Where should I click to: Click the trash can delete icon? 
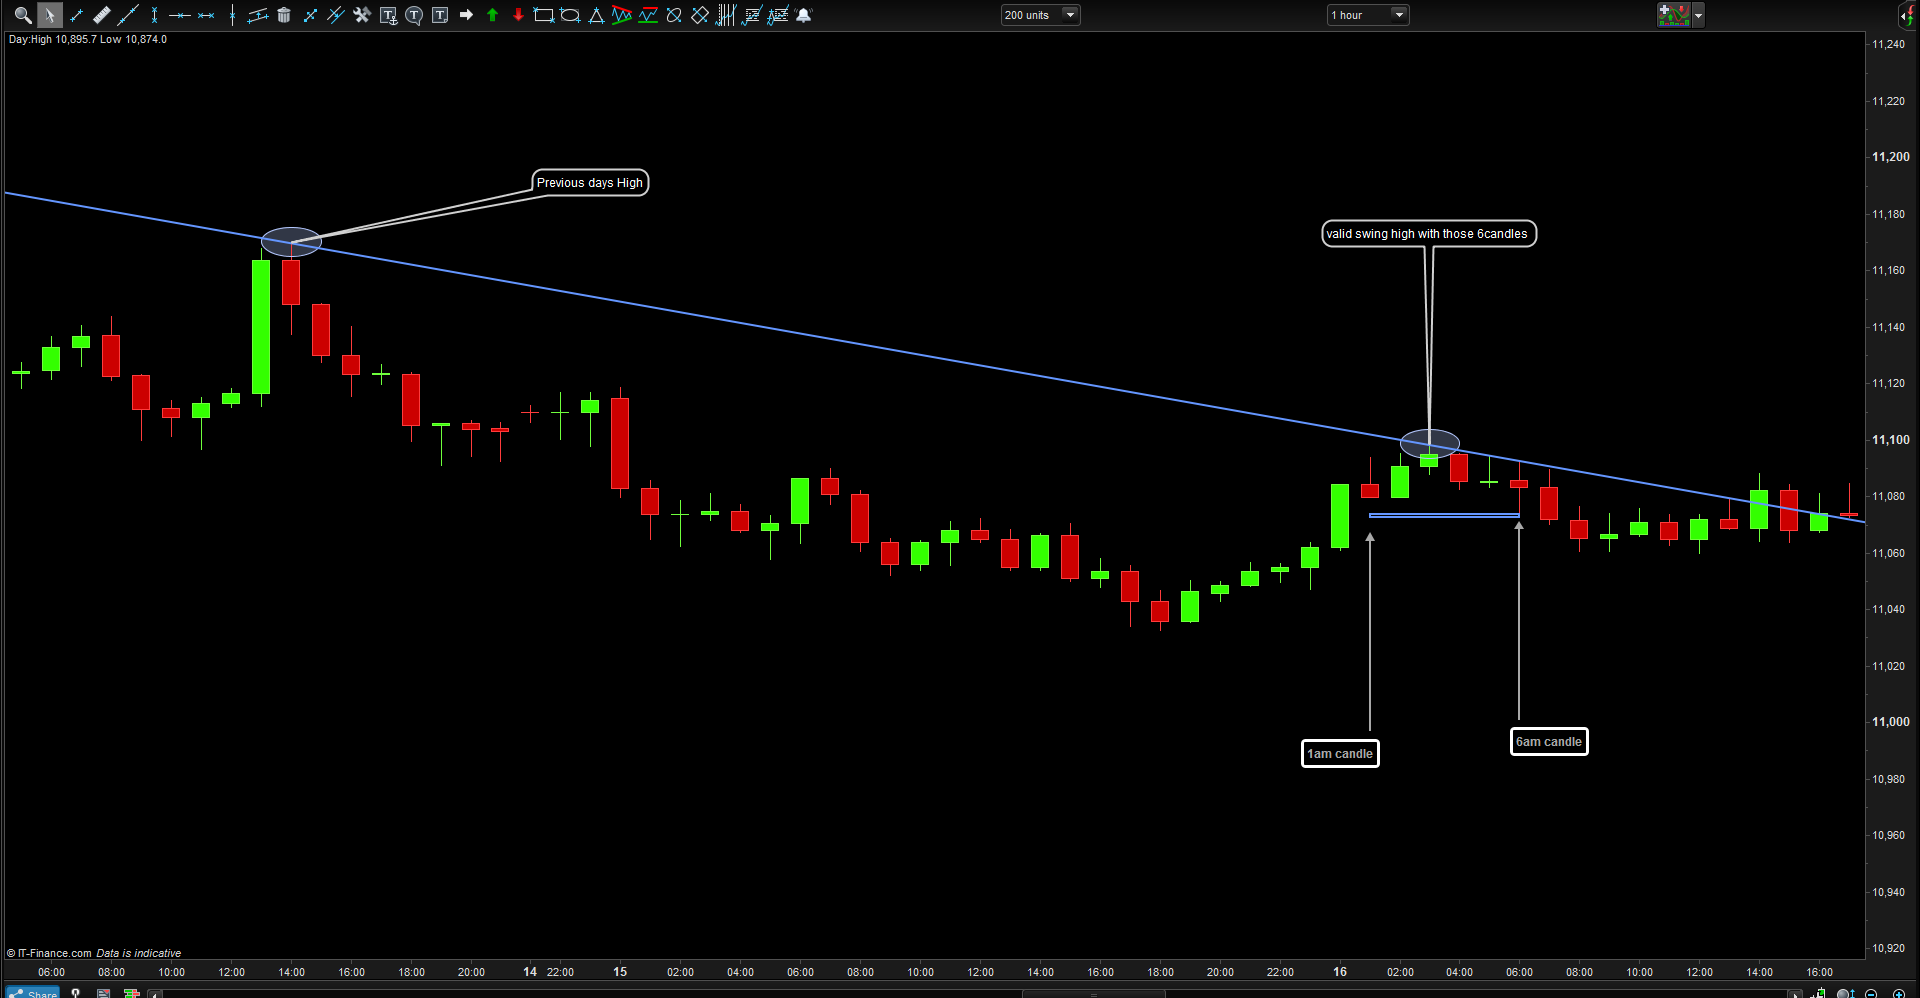(284, 15)
